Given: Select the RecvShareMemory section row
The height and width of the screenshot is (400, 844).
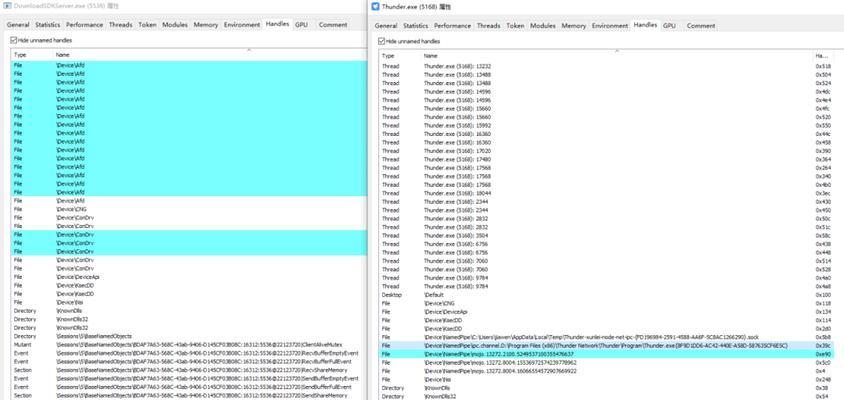Looking at the screenshot, I should pyautogui.click(x=188, y=370).
